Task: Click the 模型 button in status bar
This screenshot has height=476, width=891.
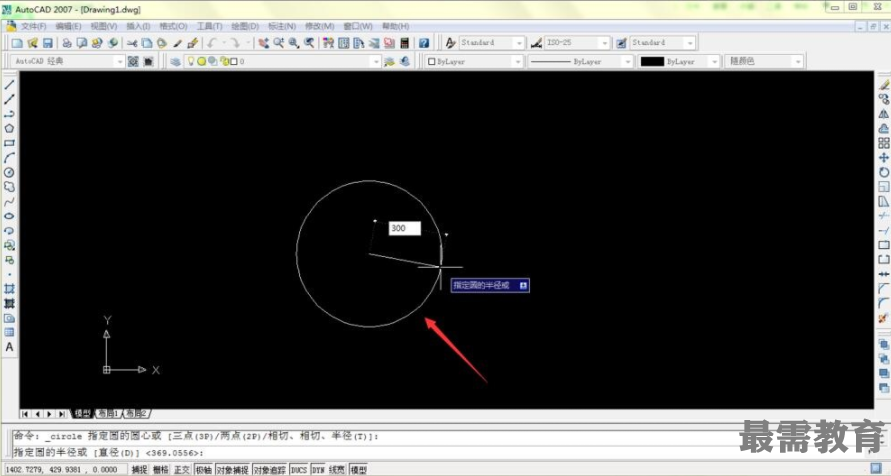Action: pos(359,470)
